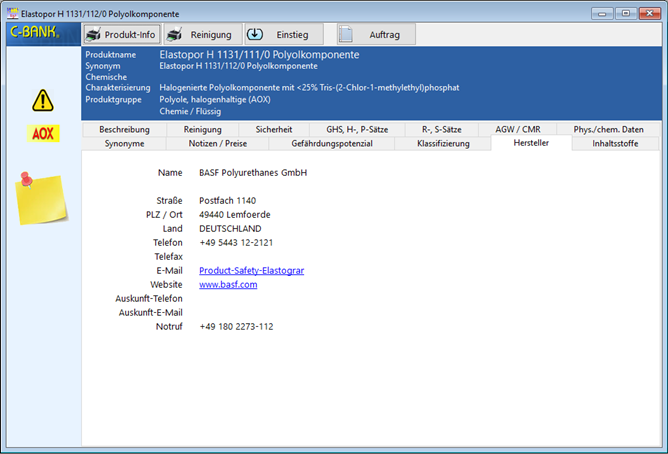Click the Einstieg button

(x=284, y=35)
